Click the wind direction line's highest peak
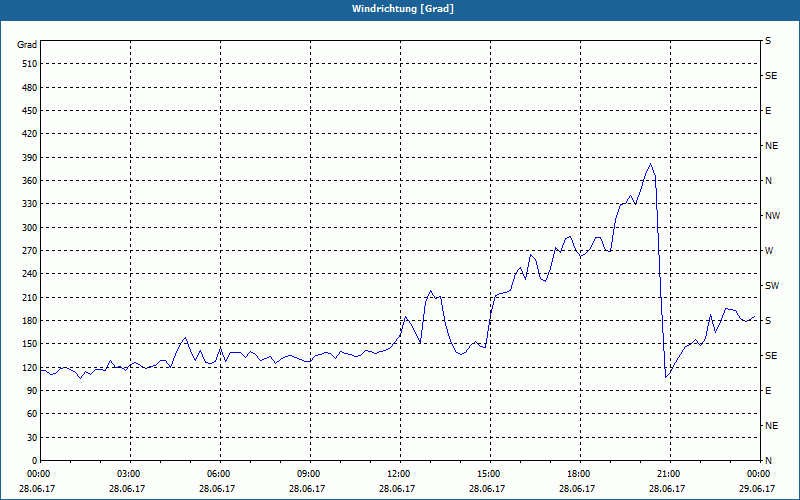 click(650, 164)
